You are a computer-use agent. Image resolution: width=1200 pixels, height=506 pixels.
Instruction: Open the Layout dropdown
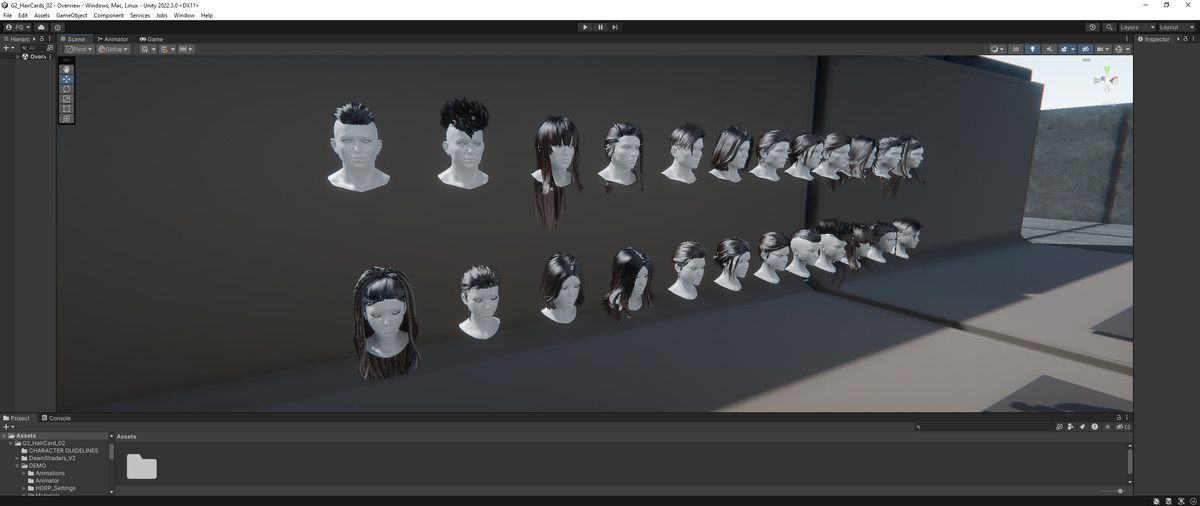click(x=1175, y=27)
